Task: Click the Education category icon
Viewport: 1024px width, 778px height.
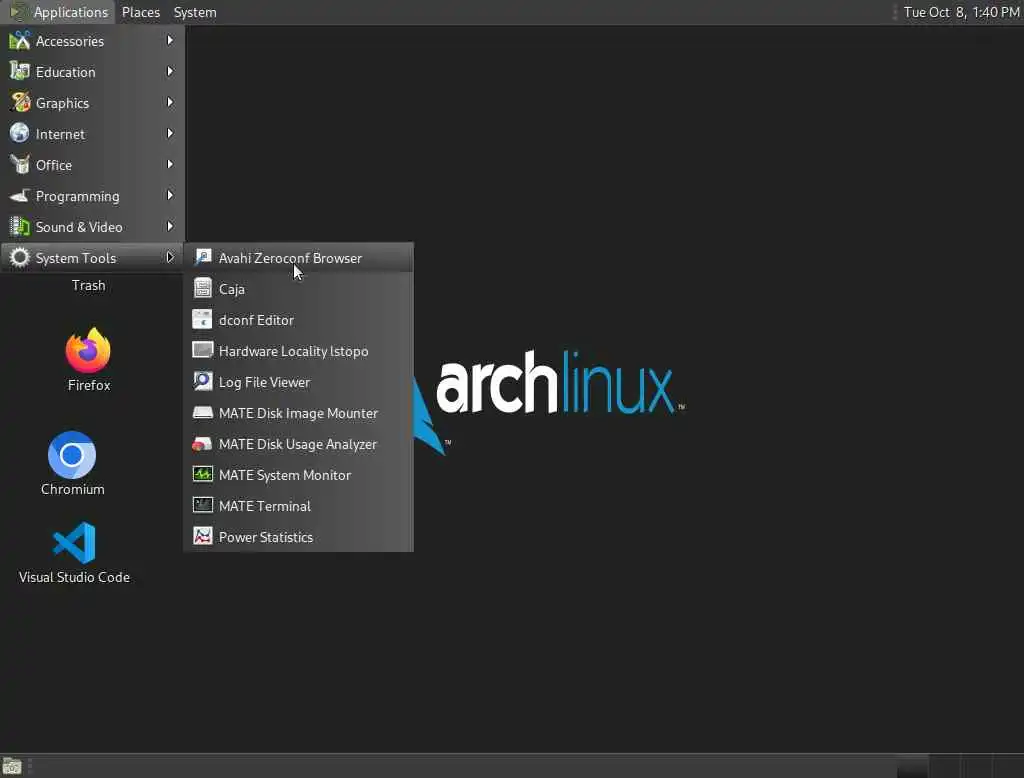Action: [x=20, y=71]
